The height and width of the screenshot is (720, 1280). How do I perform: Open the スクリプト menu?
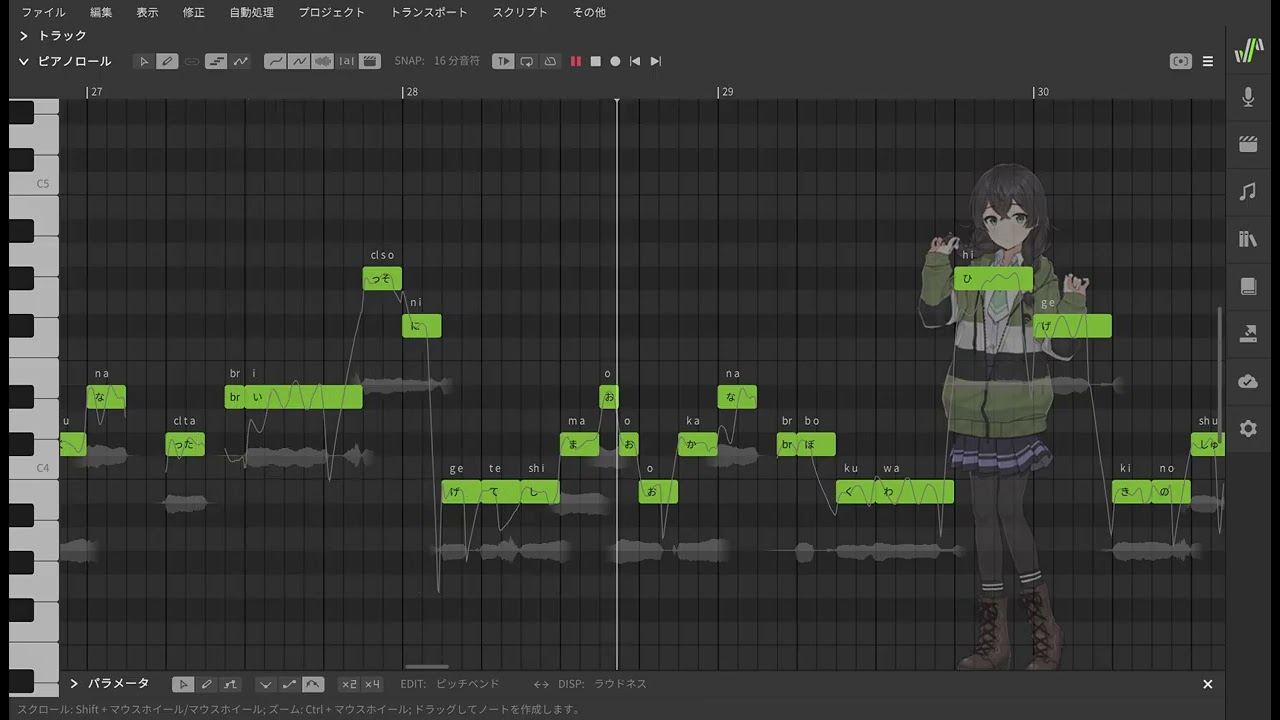pos(520,12)
